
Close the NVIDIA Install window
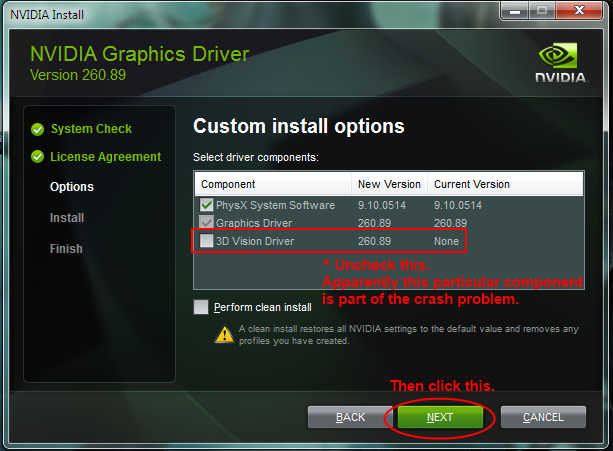click(x=579, y=11)
